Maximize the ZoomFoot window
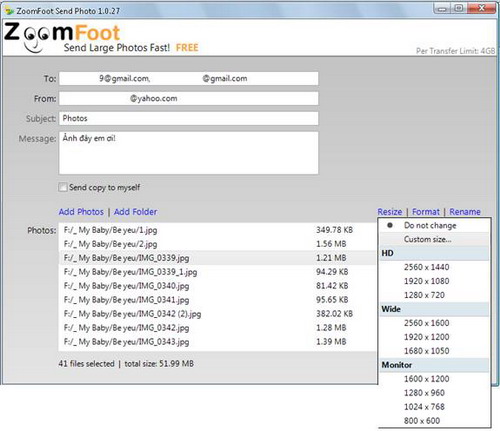The height and width of the screenshot is (431, 500). 459,9
